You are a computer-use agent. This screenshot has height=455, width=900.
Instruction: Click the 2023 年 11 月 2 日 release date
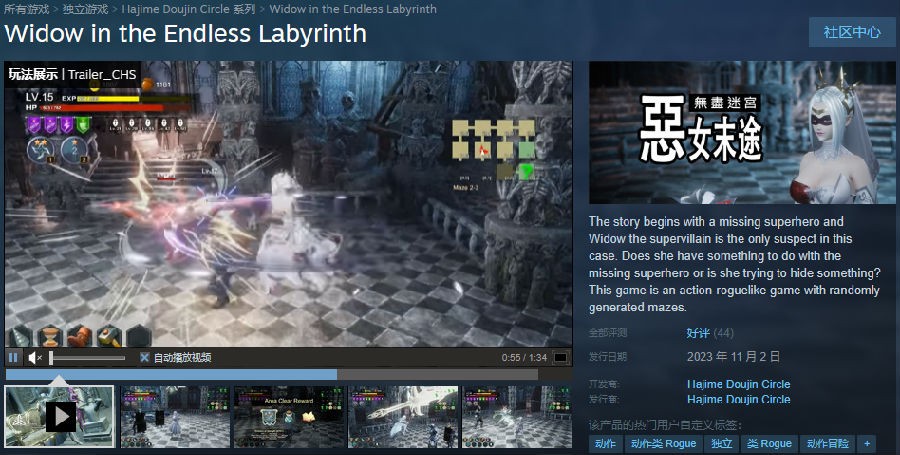(x=733, y=356)
